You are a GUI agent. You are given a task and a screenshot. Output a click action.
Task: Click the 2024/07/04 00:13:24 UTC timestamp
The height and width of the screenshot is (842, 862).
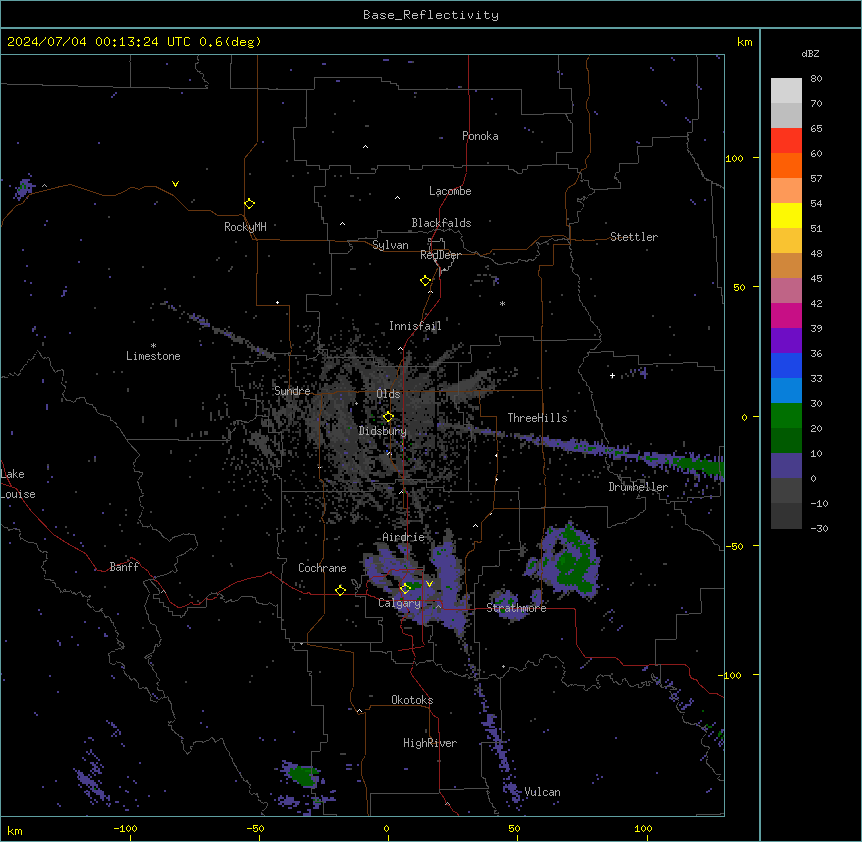pos(99,42)
